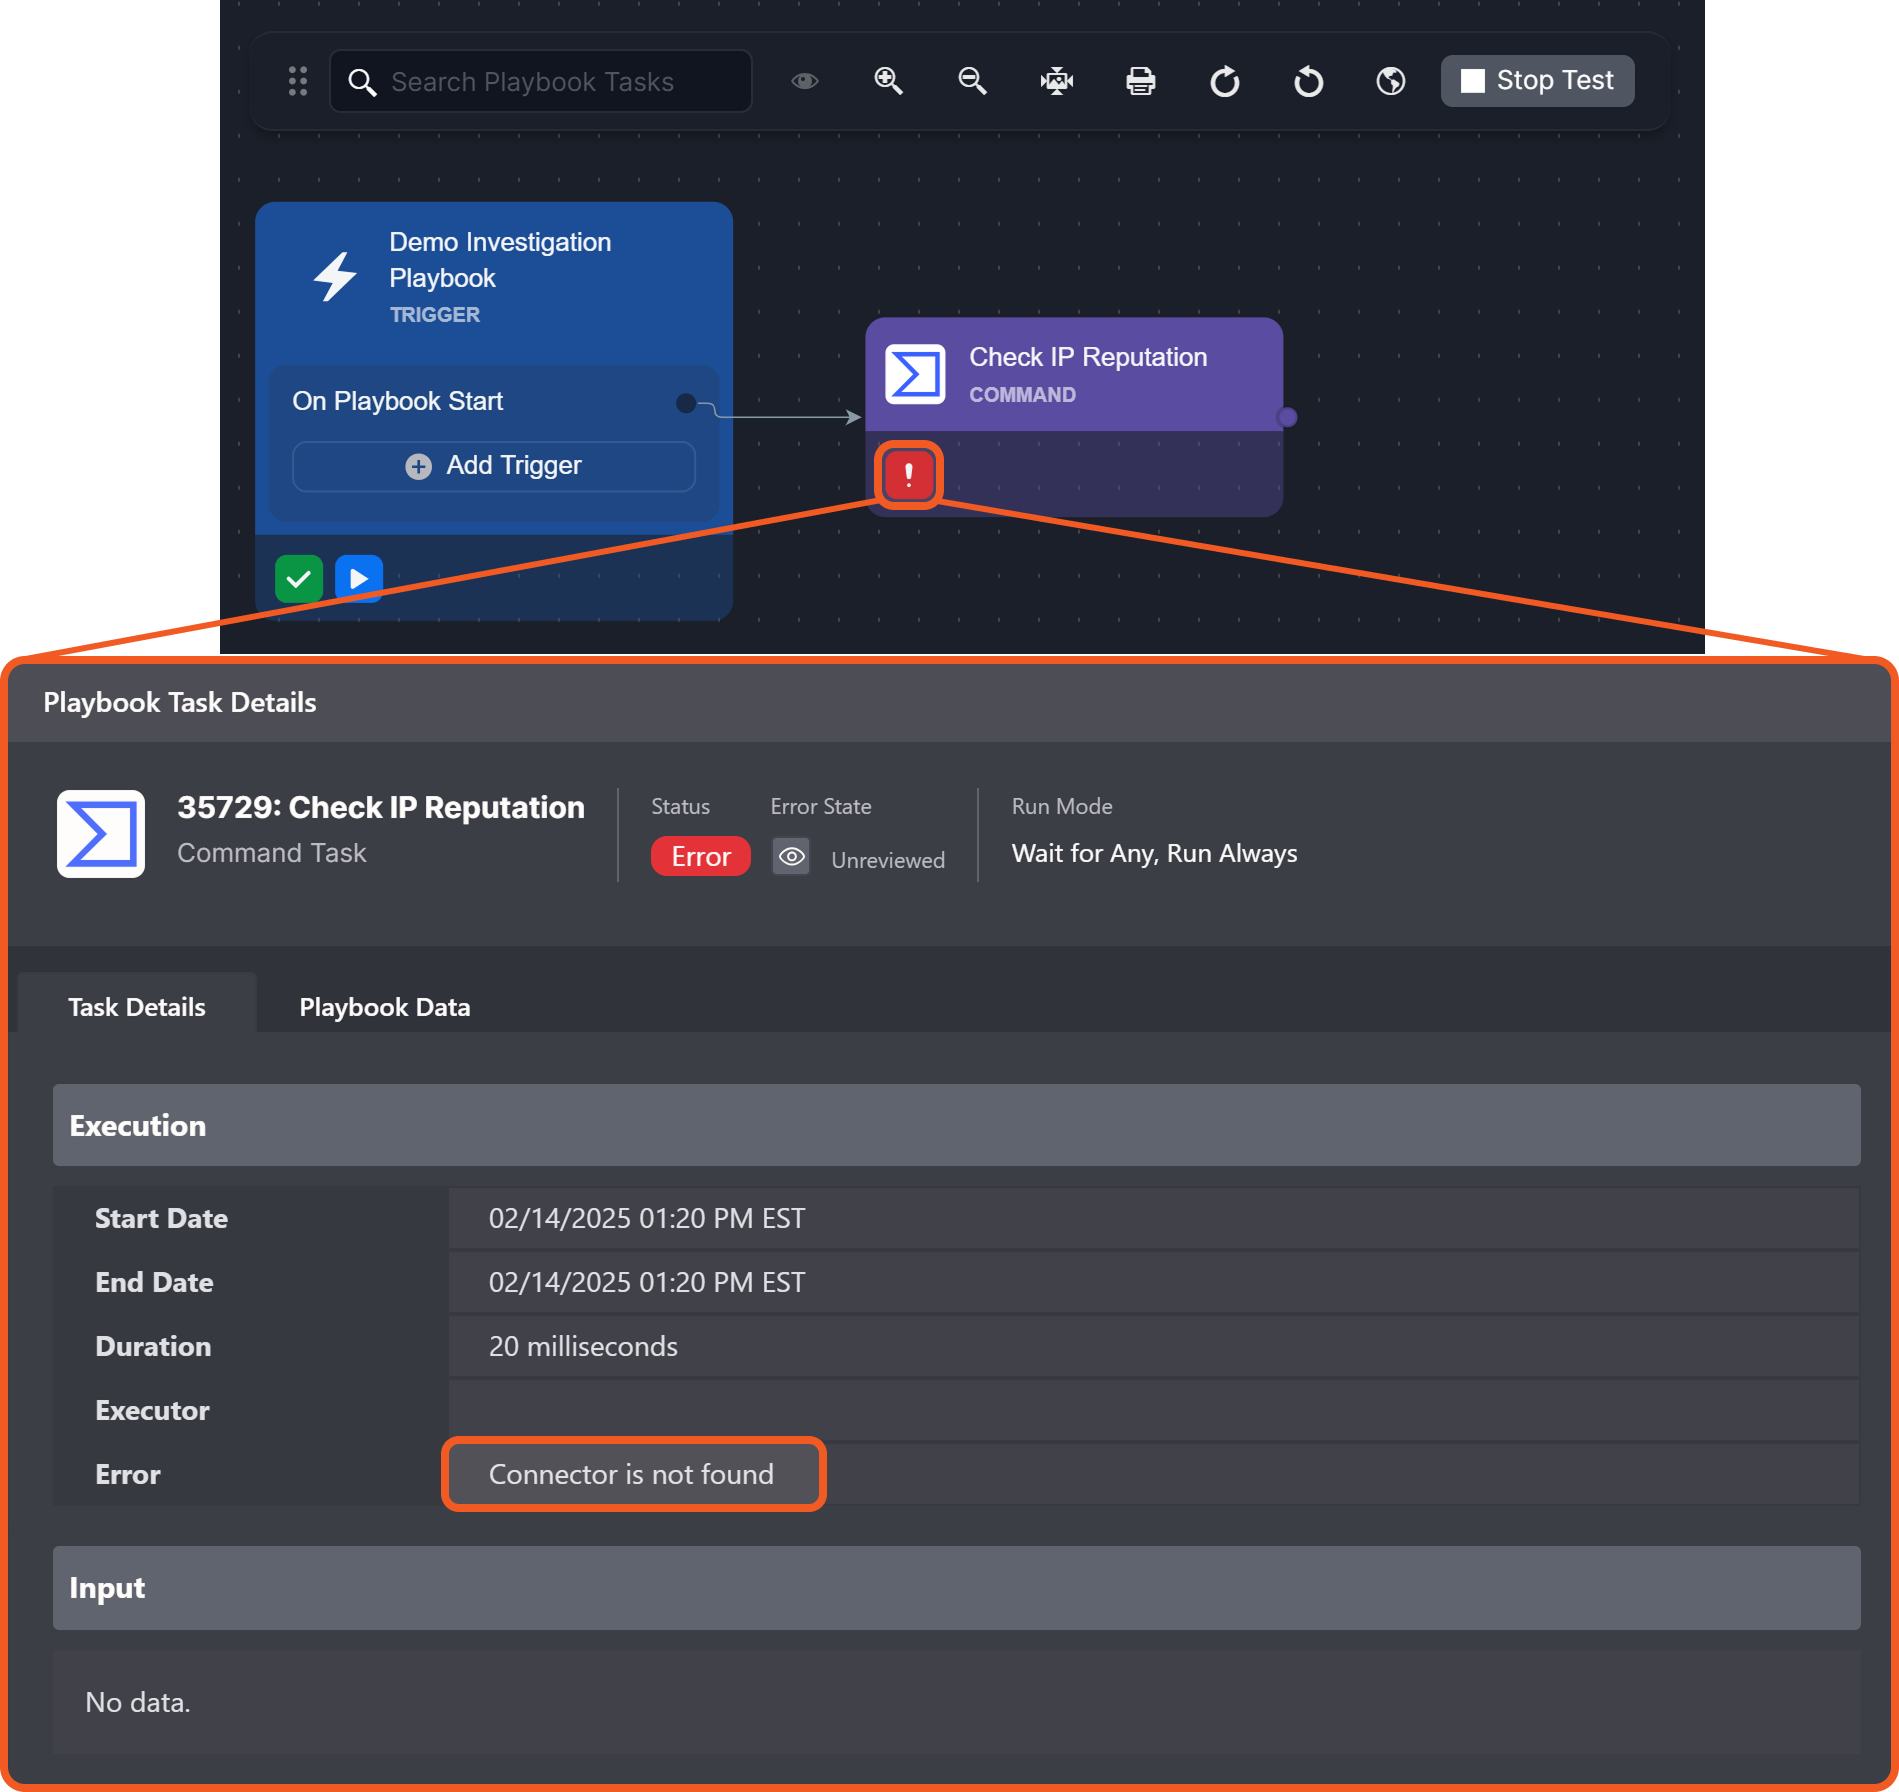1899x1792 pixels.
Task: Click the zoom in magnifier icon
Action: click(x=888, y=81)
